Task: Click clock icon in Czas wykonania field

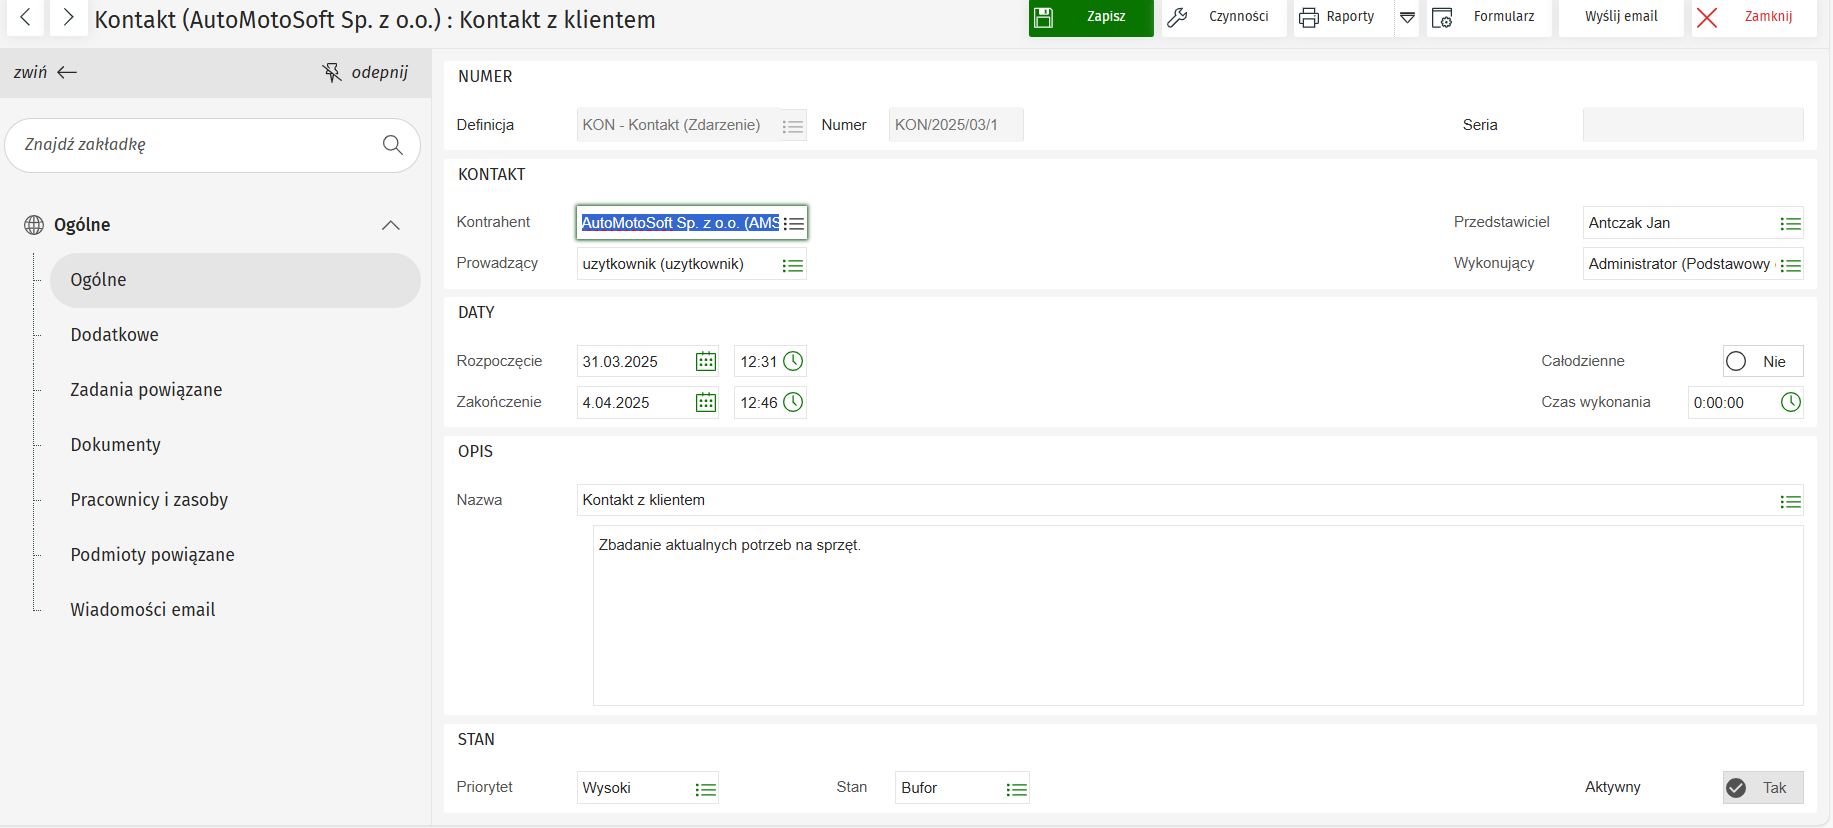Action: click(x=1790, y=402)
